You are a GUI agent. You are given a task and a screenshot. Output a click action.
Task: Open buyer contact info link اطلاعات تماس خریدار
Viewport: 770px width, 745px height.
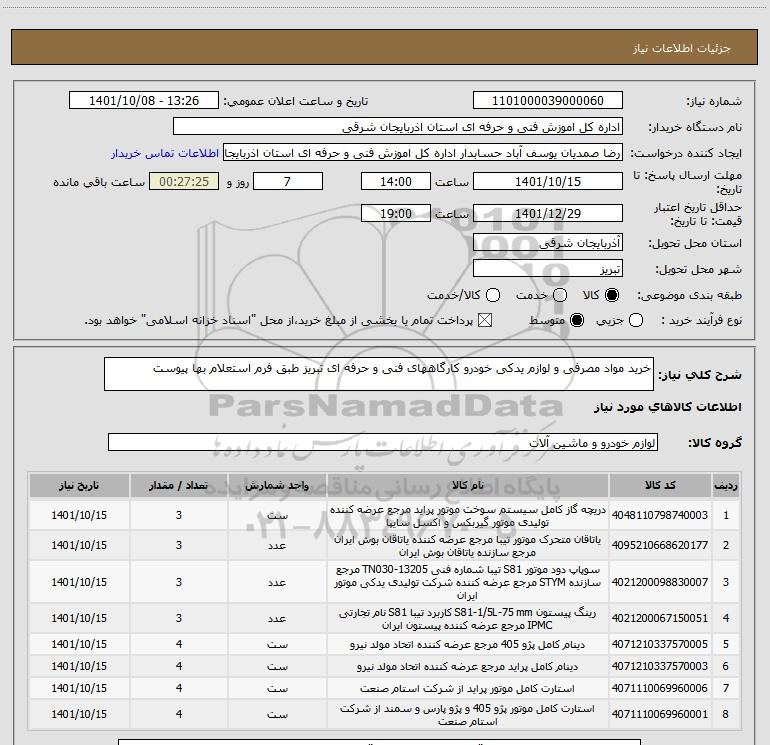pos(165,153)
